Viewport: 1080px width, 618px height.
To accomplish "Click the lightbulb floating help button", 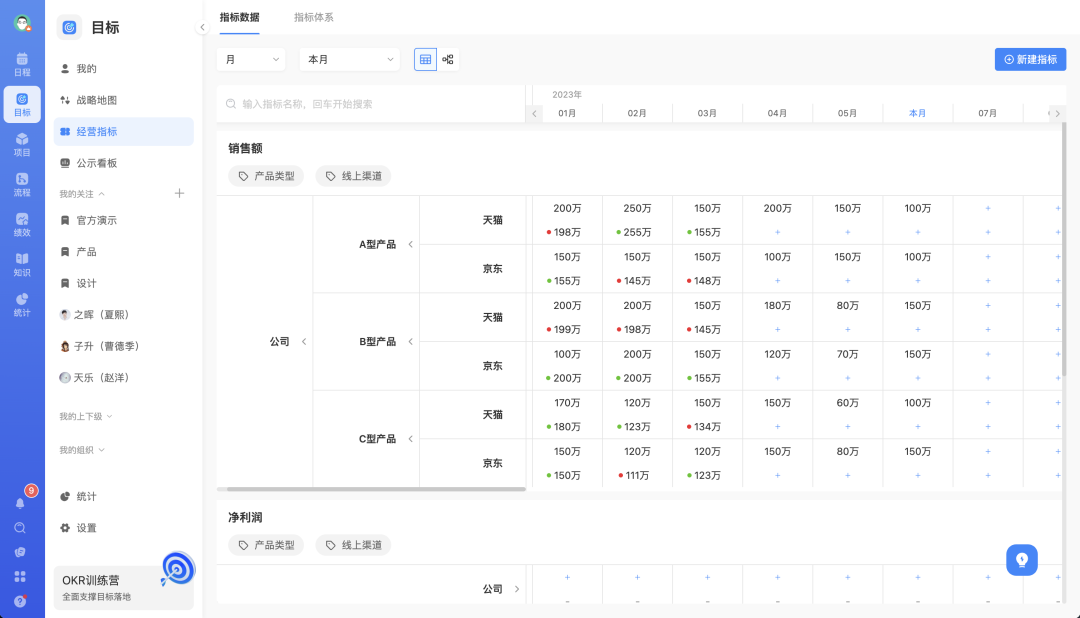I will pyautogui.click(x=1021, y=559).
